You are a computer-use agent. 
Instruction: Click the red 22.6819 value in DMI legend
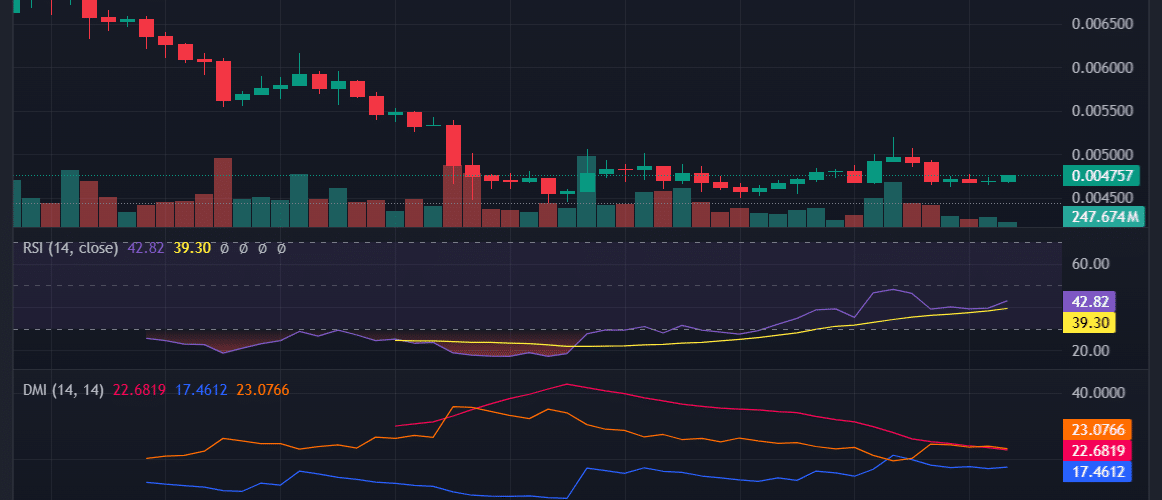tap(141, 389)
